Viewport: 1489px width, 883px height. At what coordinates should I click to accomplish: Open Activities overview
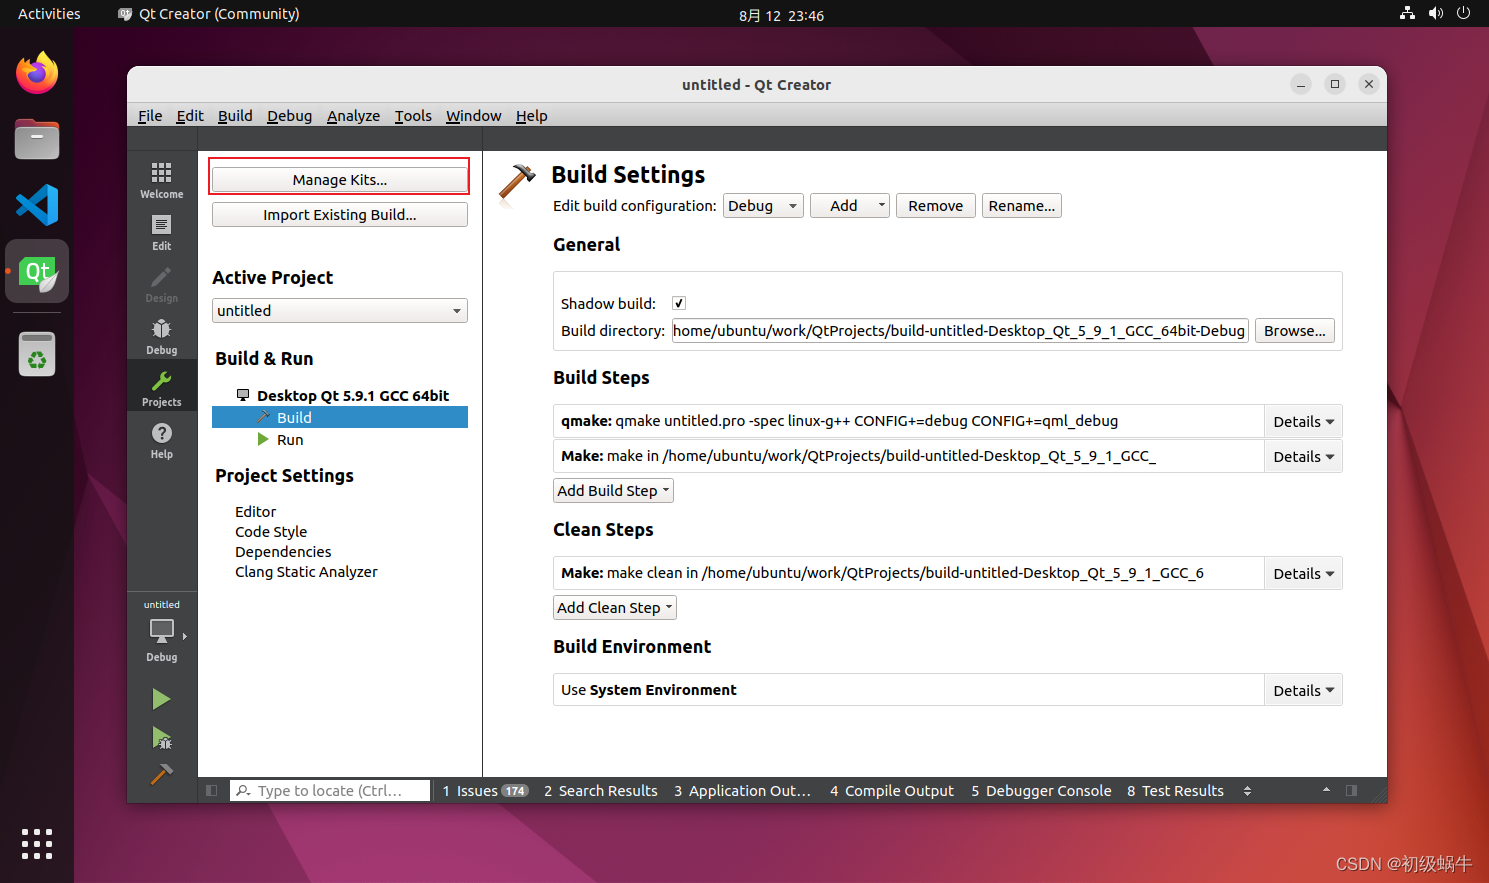49,14
